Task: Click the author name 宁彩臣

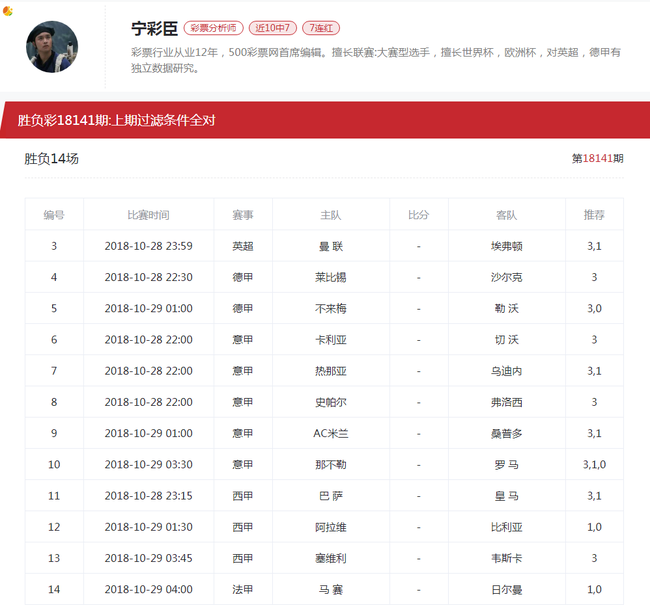Action: (x=154, y=29)
